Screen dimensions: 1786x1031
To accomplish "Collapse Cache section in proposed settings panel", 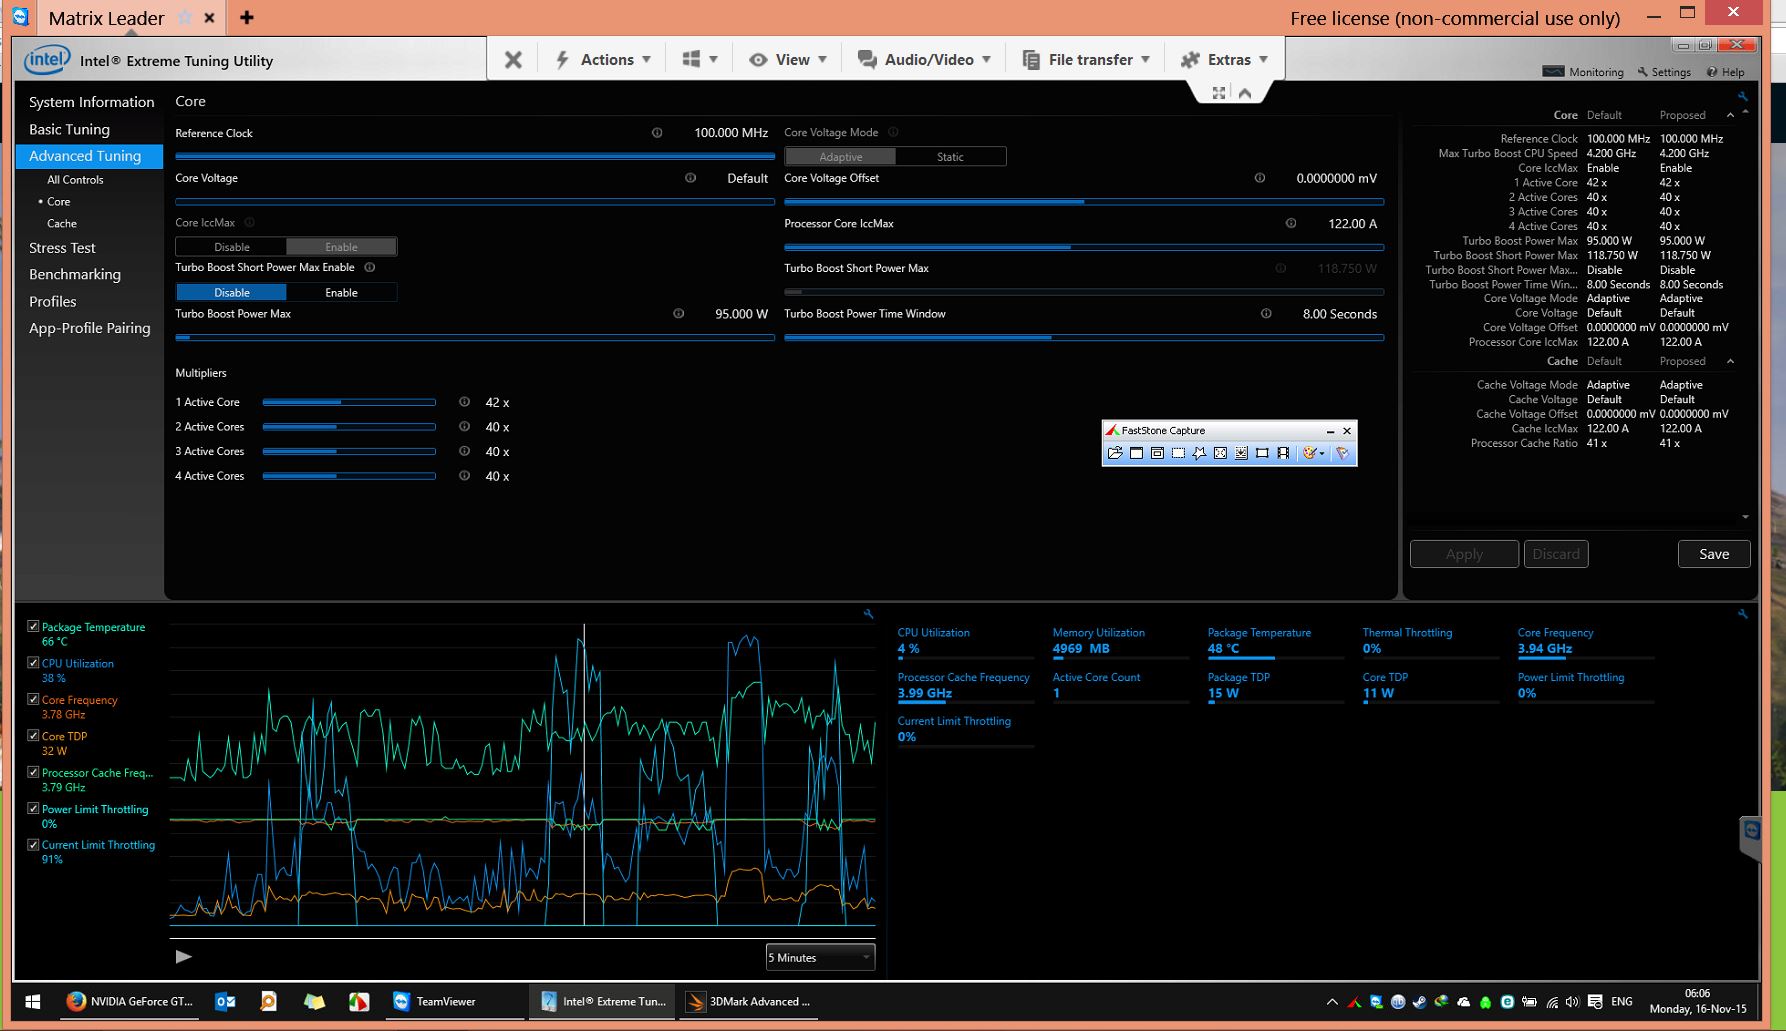I will [1730, 361].
